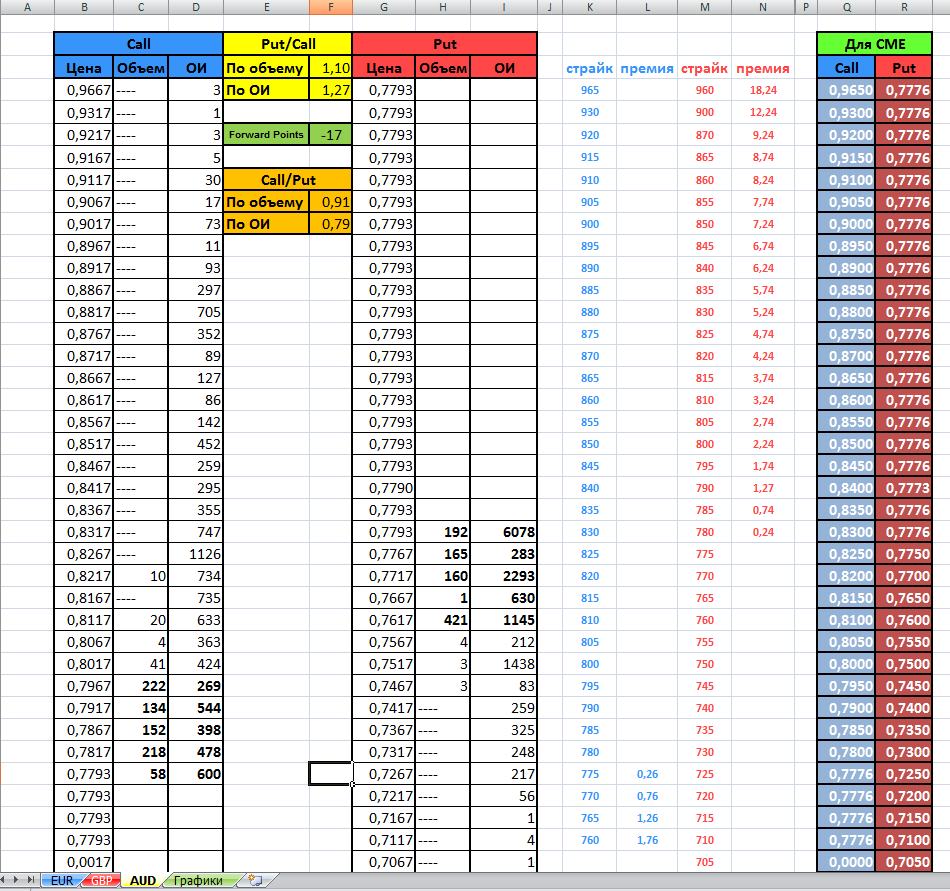950x891 pixels.
Task: Open the Графики sheet tab
Action: (198, 880)
